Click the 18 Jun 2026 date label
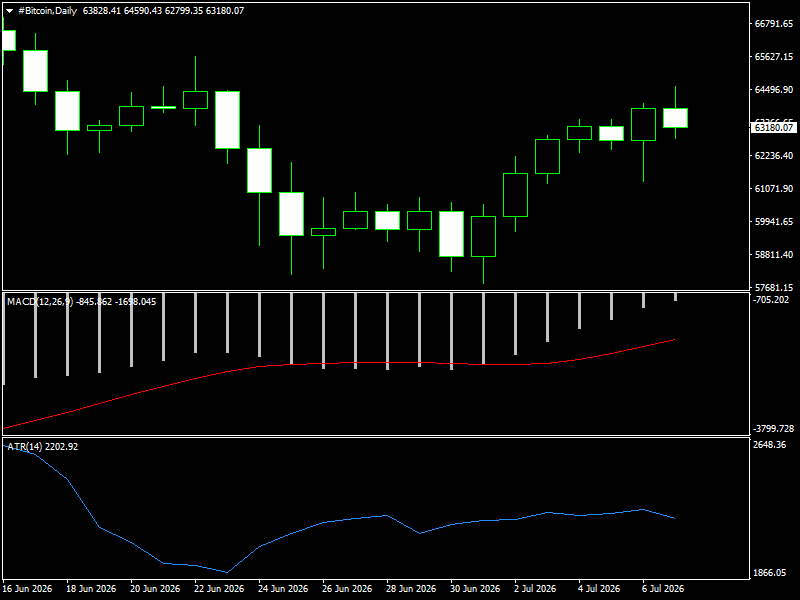This screenshot has height=600, width=800. [91, 589]
